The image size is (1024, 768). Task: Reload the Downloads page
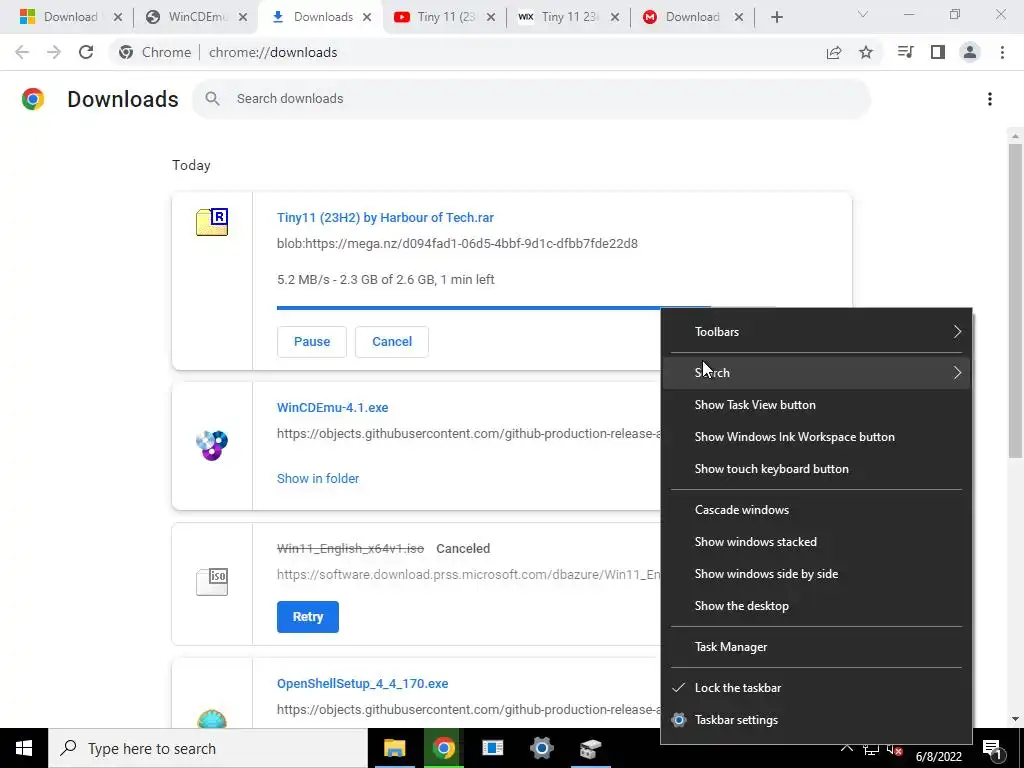click(x=86, y=52)
